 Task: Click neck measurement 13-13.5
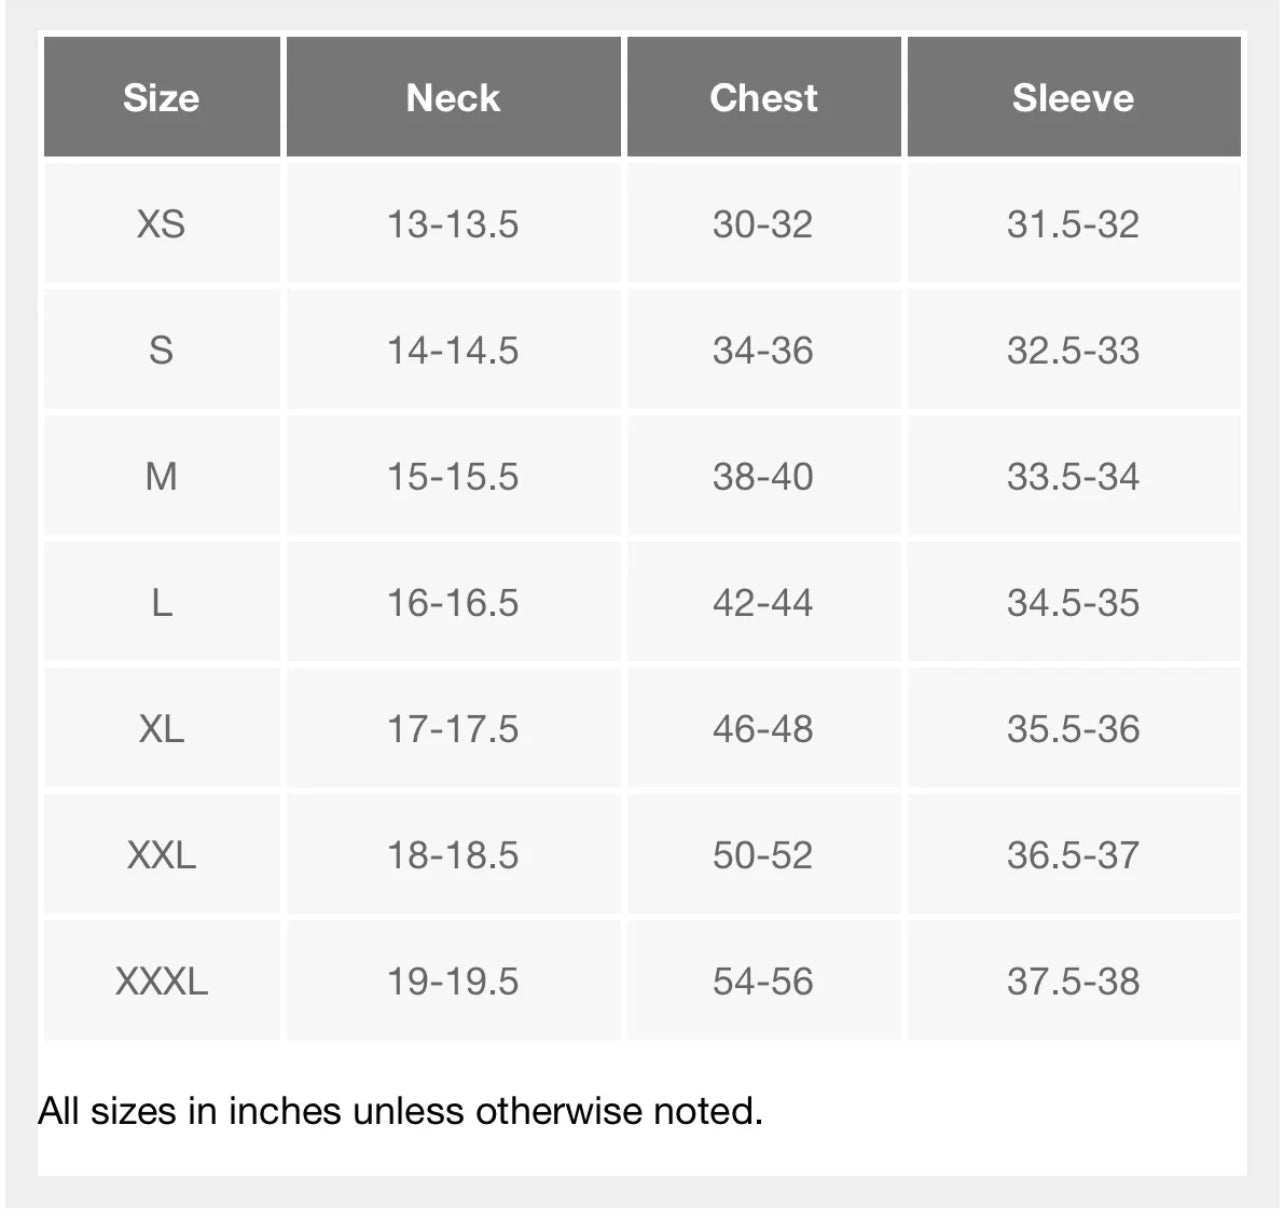tap(453, 224)
